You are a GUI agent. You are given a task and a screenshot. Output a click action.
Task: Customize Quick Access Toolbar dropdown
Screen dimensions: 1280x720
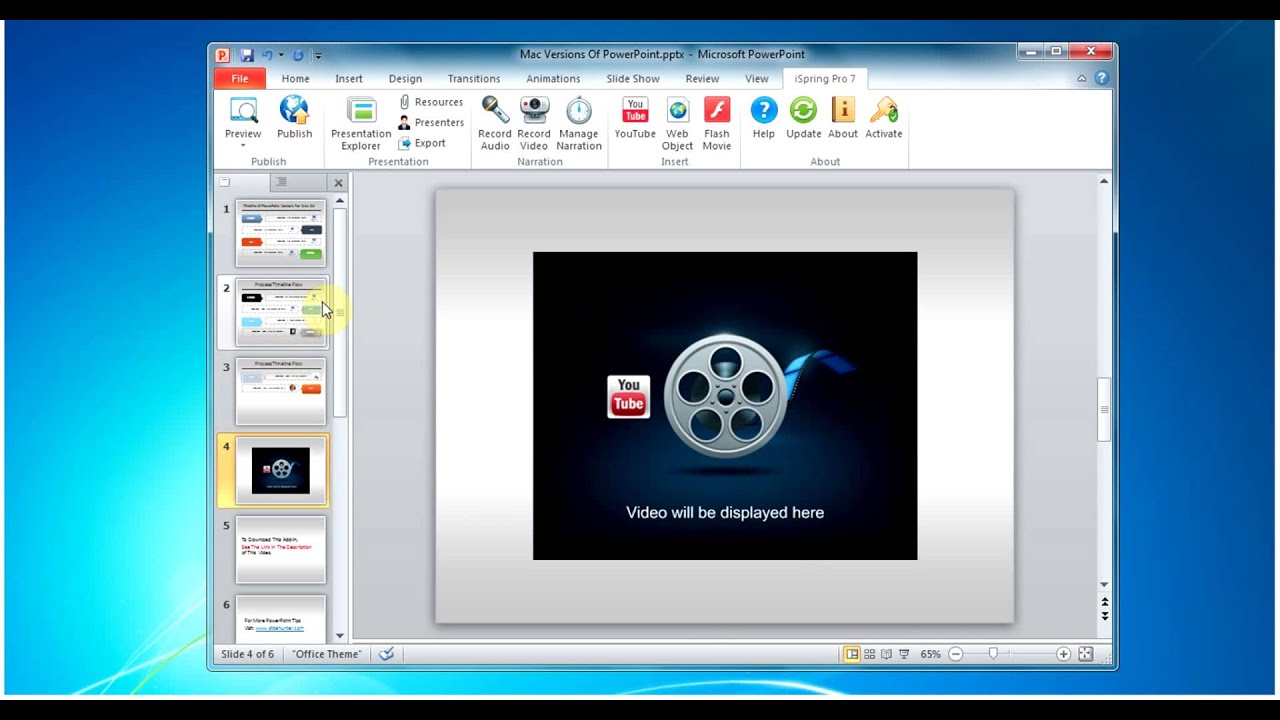(x=318, y=55)
